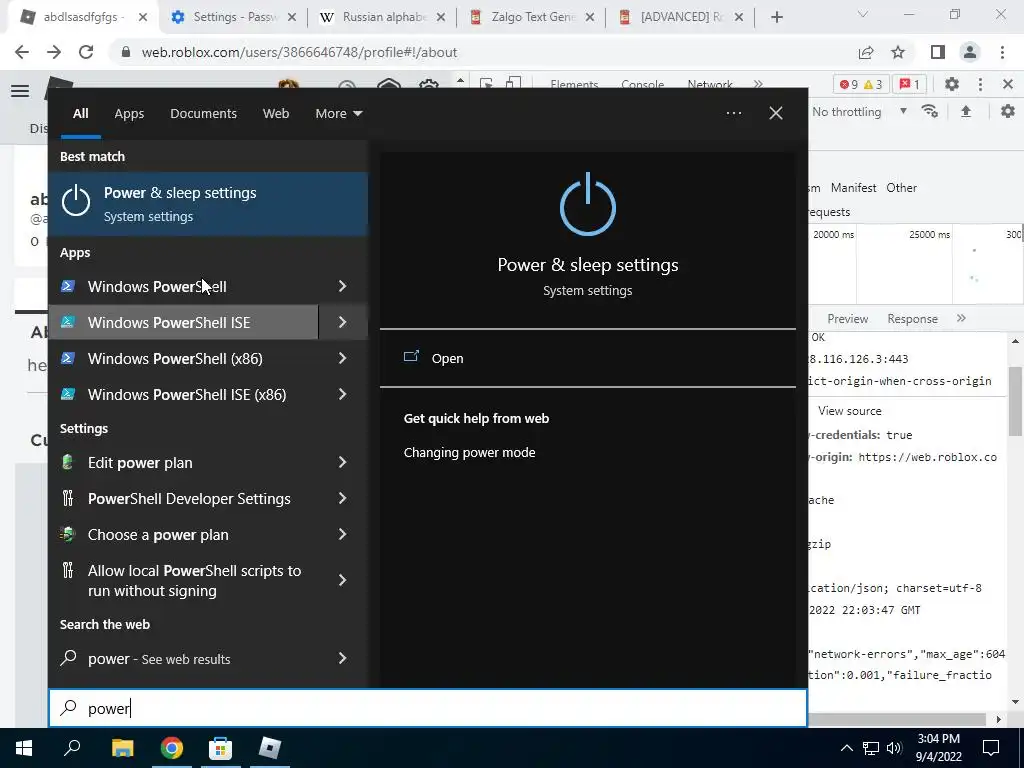Launch Windows PowerShell ISE

[x=184, y=322]
